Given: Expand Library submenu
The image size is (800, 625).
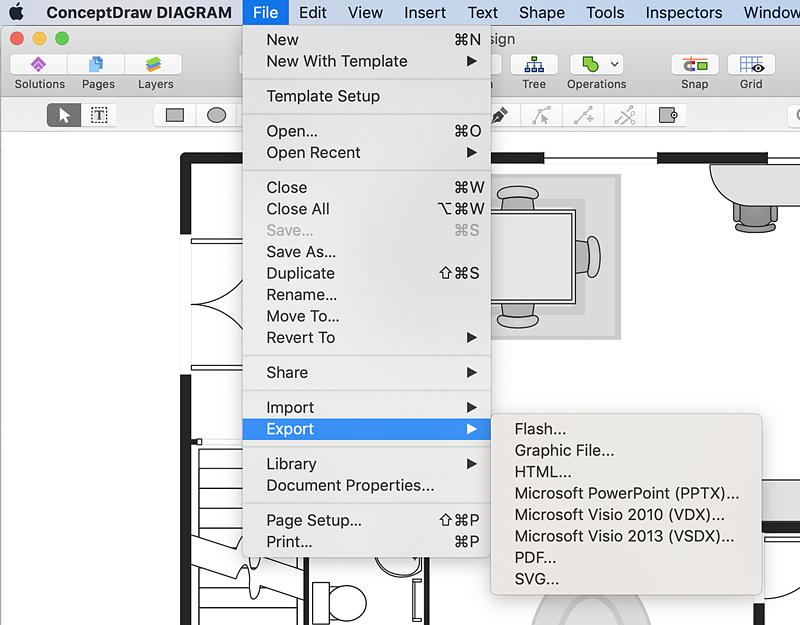Looking at the screenshot, I should point(366,464).
